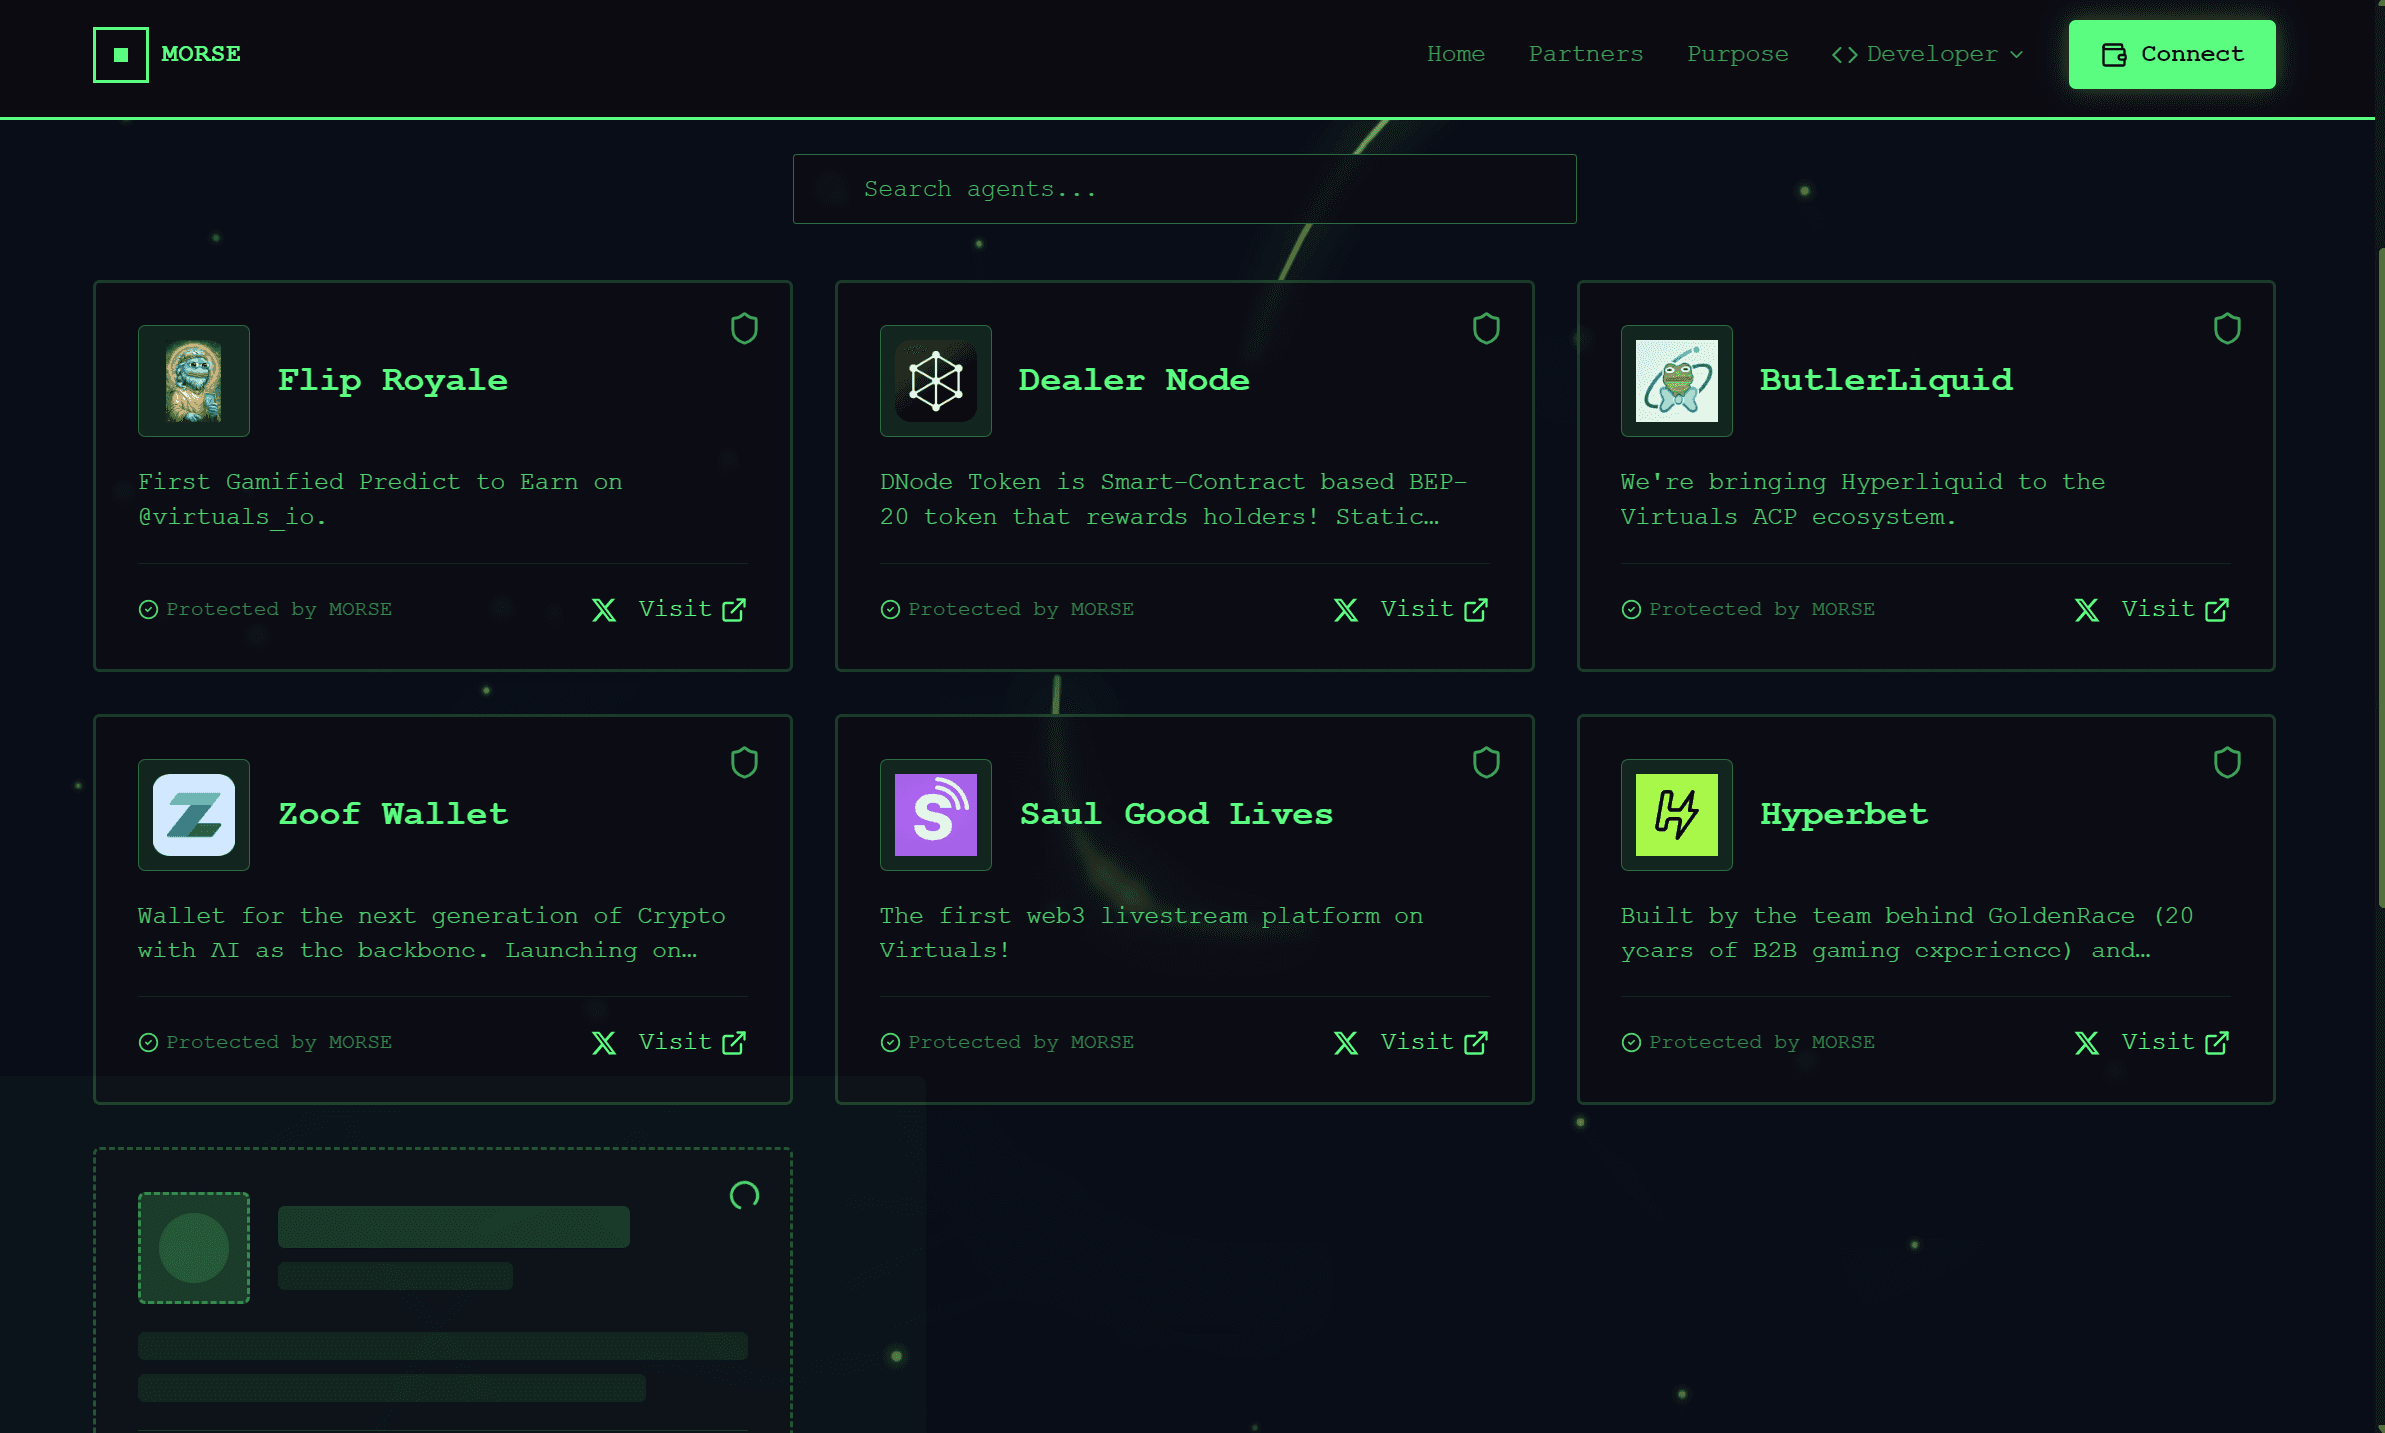
Task: Expand the Developer dropdown menu
Action: 1928,54
